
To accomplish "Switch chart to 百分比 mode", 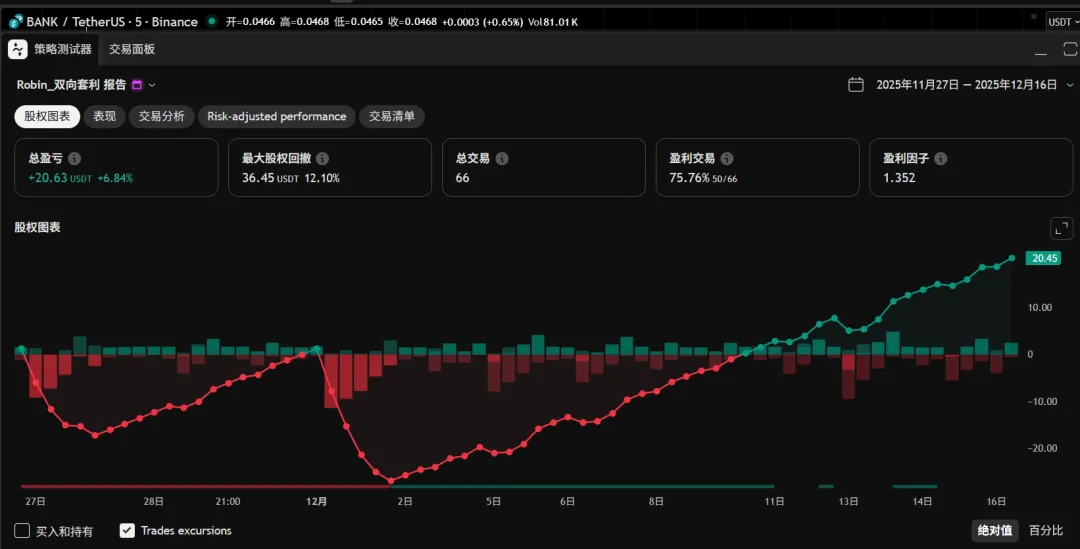I will pos(1046,531).
